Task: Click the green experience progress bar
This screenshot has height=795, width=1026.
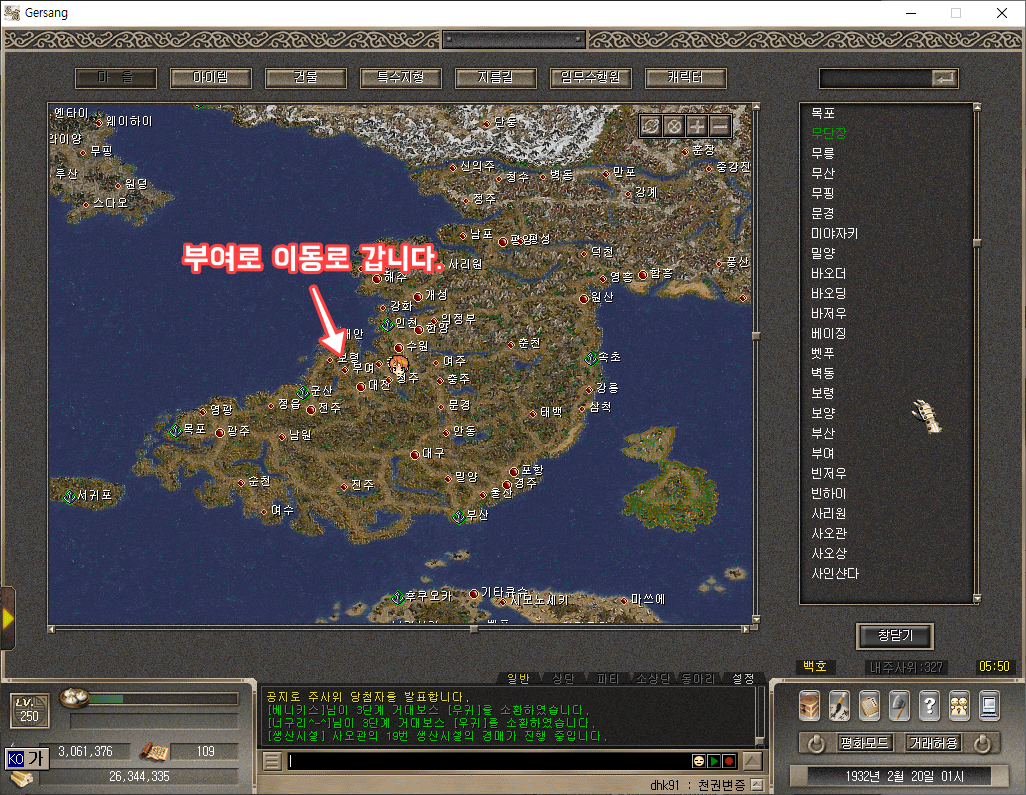Action: (x=106, y=699)
